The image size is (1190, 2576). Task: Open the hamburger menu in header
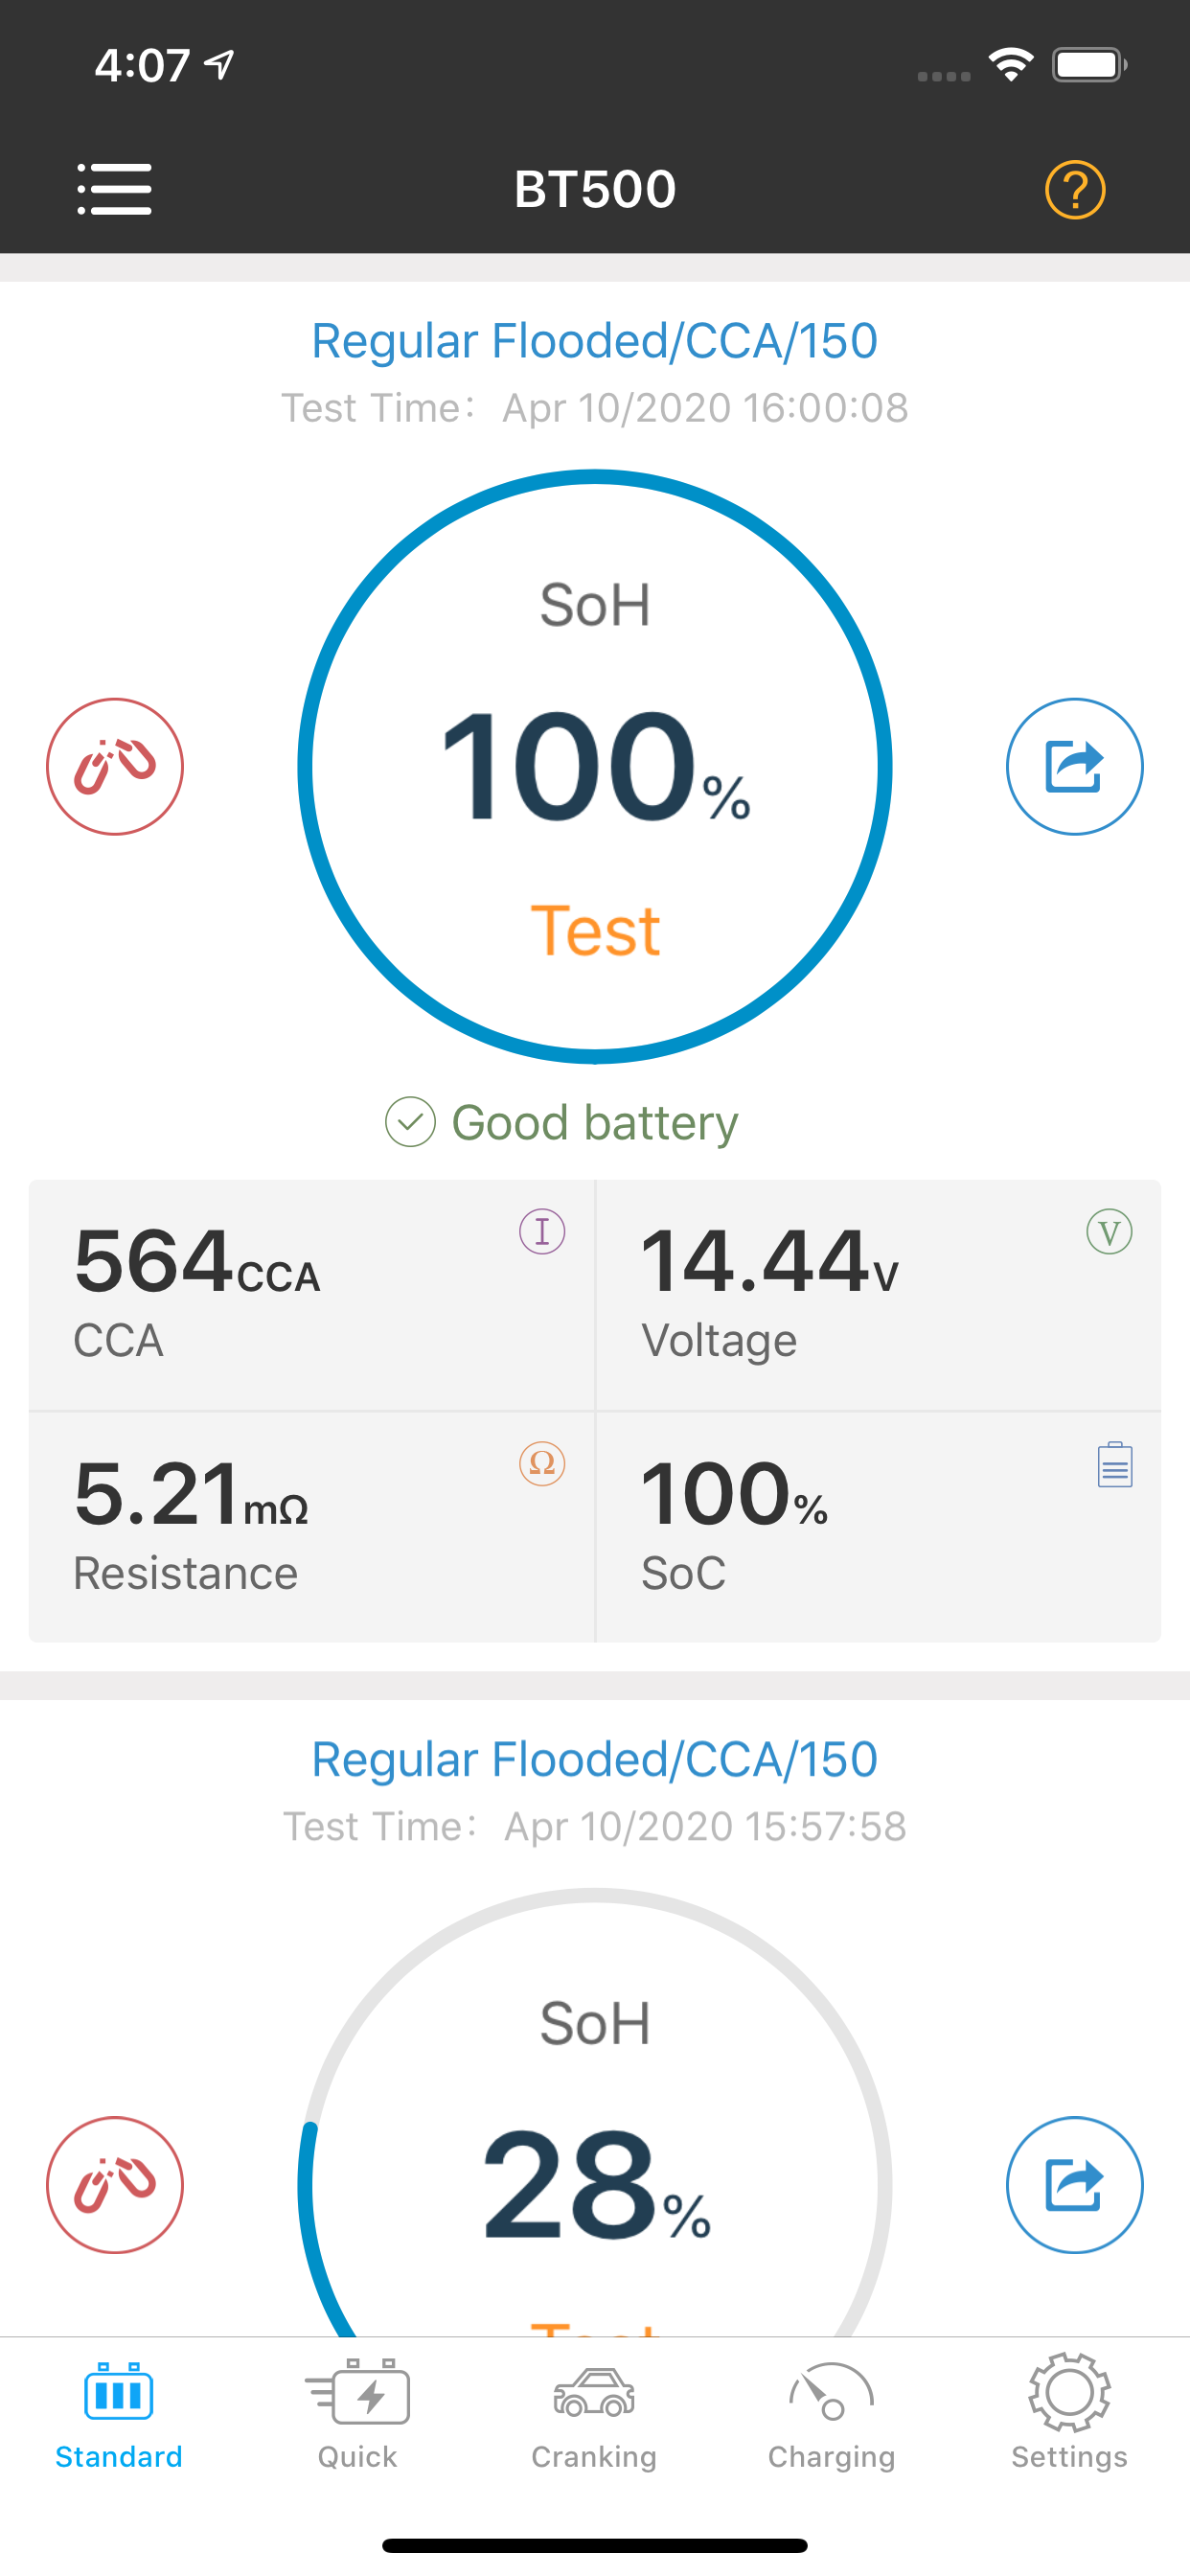click(115, 189)
